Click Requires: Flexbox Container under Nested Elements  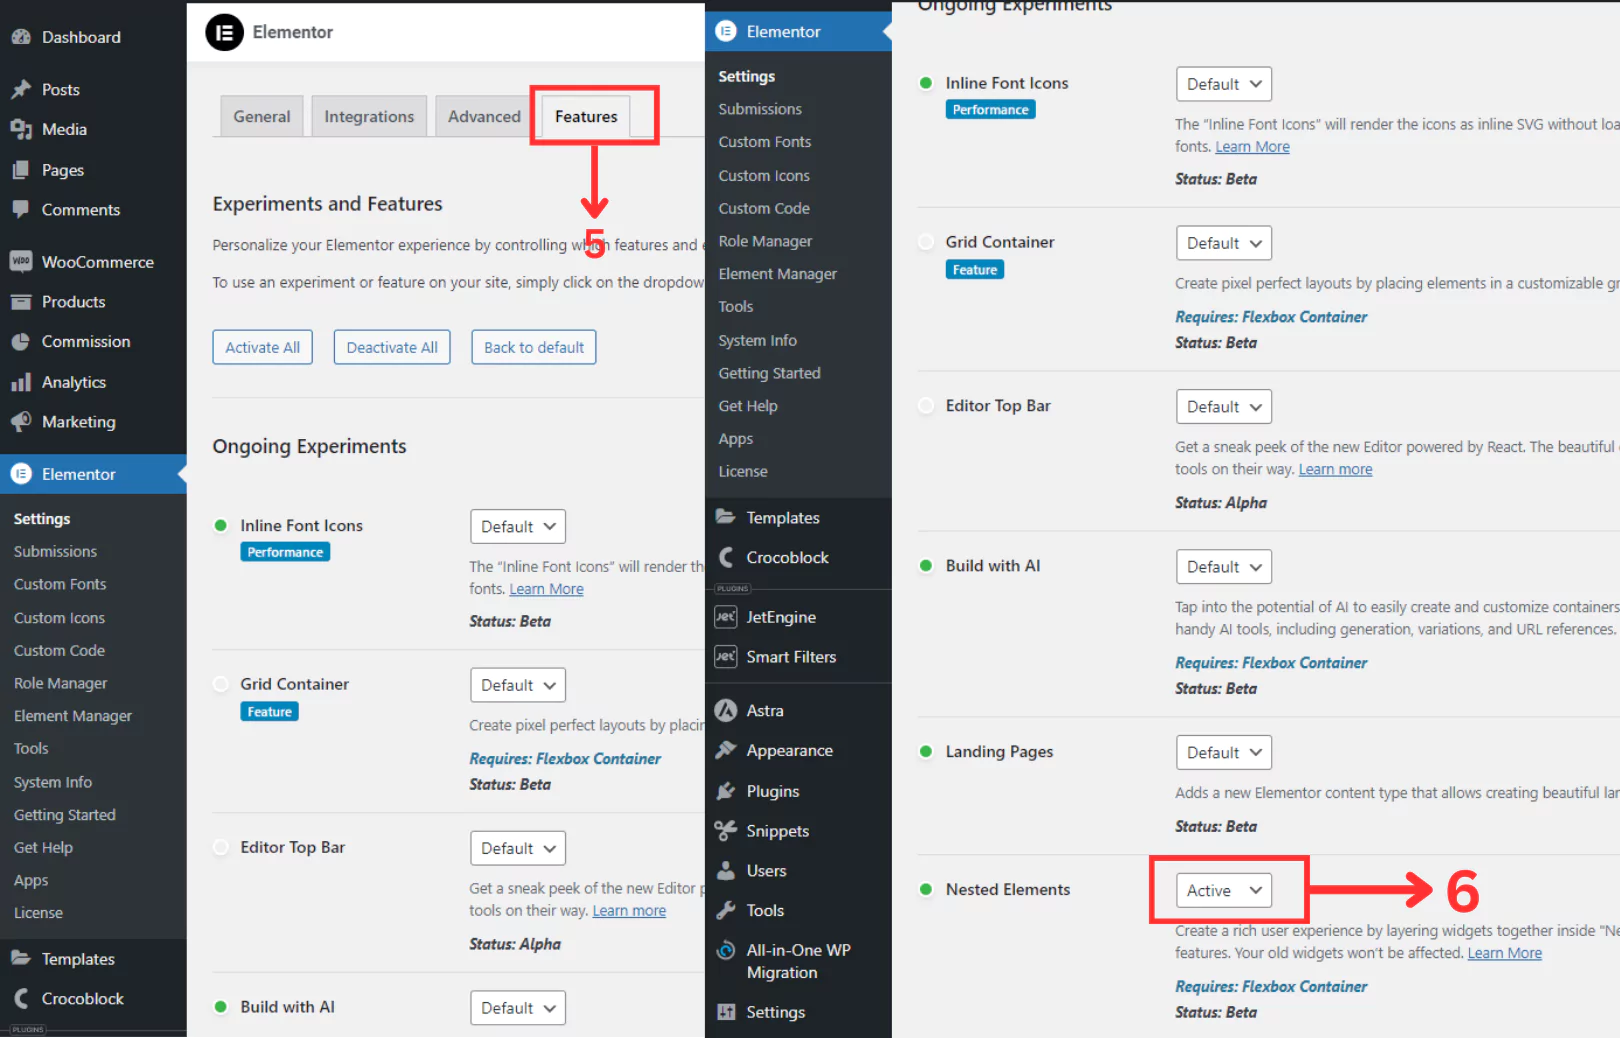coord(1271,986)
